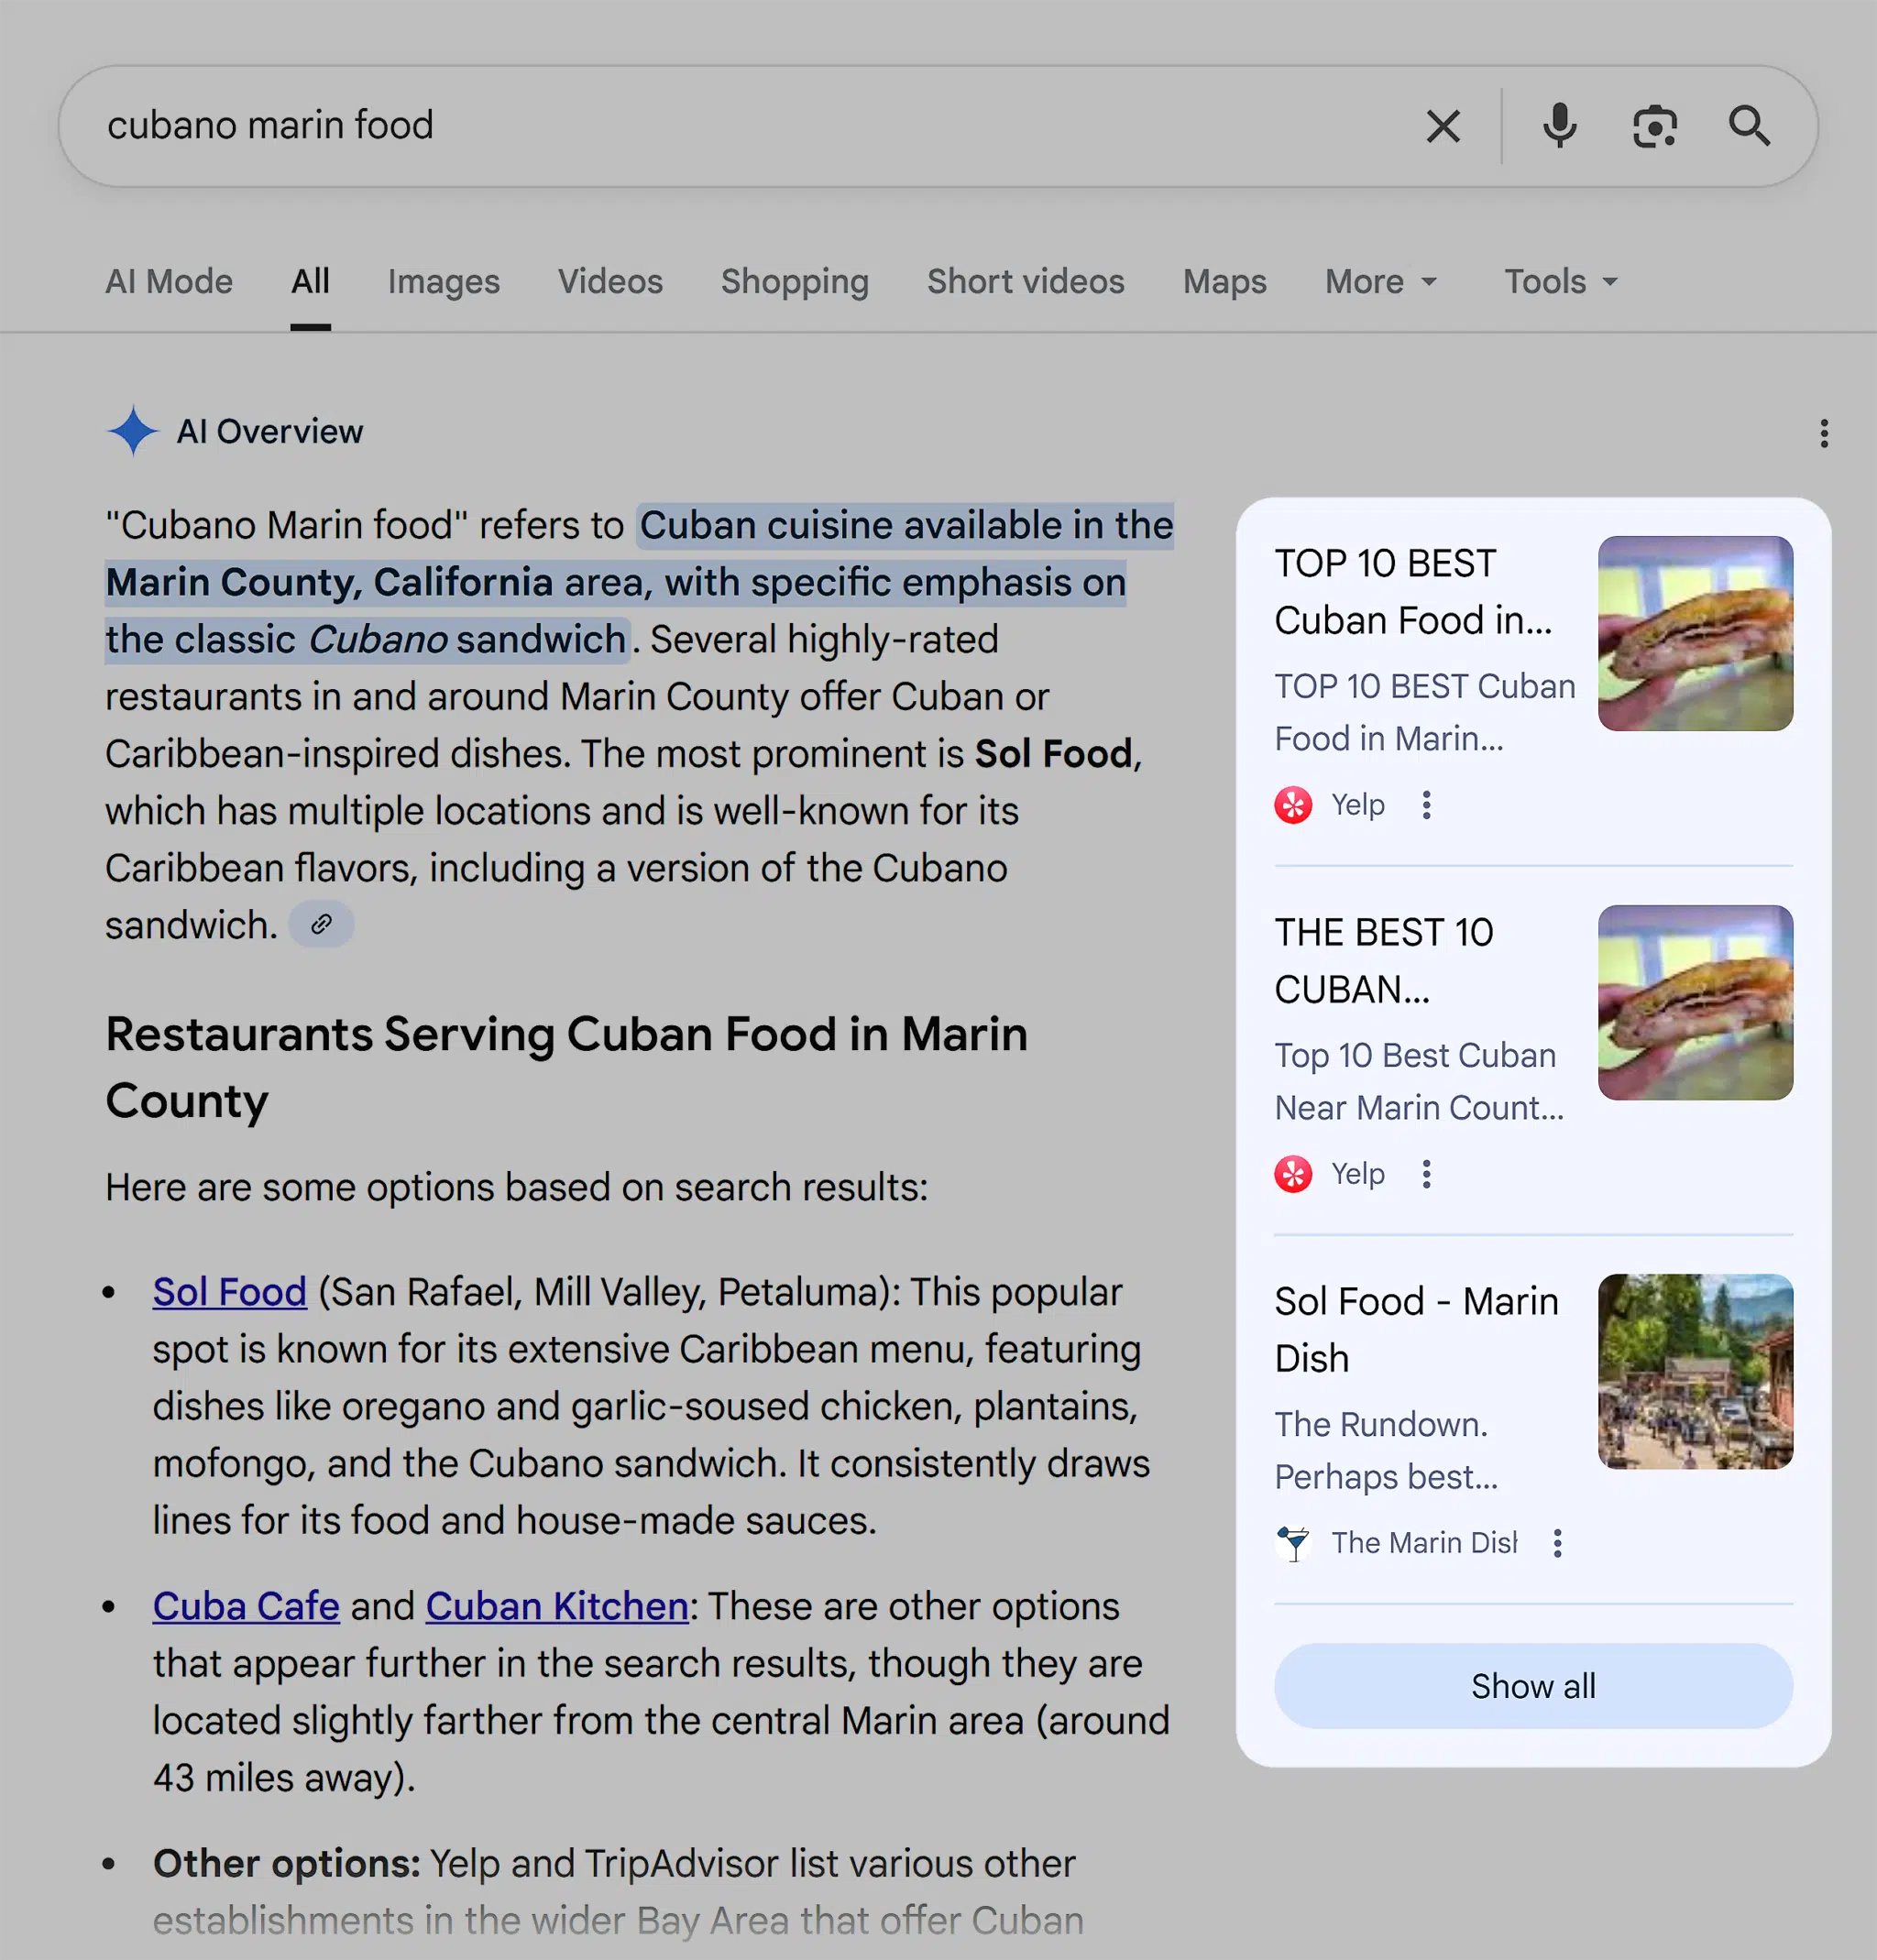Click the link chip after 'sandwich.'

pyautogui.click(x=321, y=924)
